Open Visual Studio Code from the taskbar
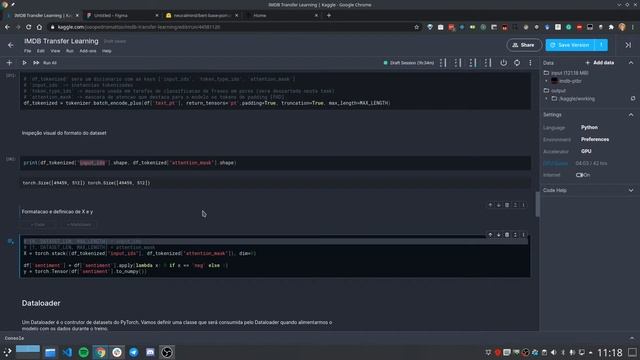 click(x=67, y=352)
